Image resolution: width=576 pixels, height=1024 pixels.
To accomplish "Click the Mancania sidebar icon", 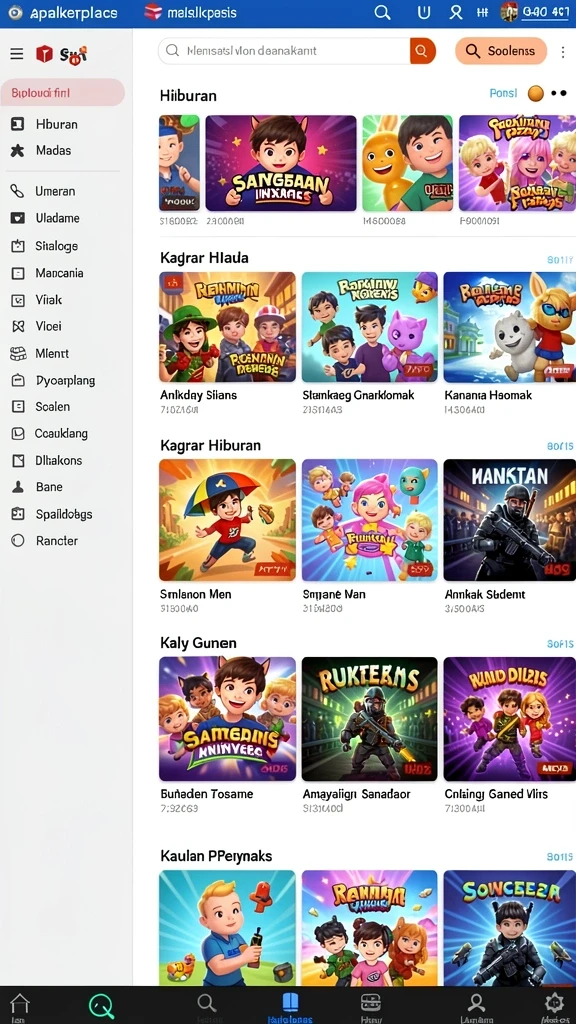I will pos(18,273).
